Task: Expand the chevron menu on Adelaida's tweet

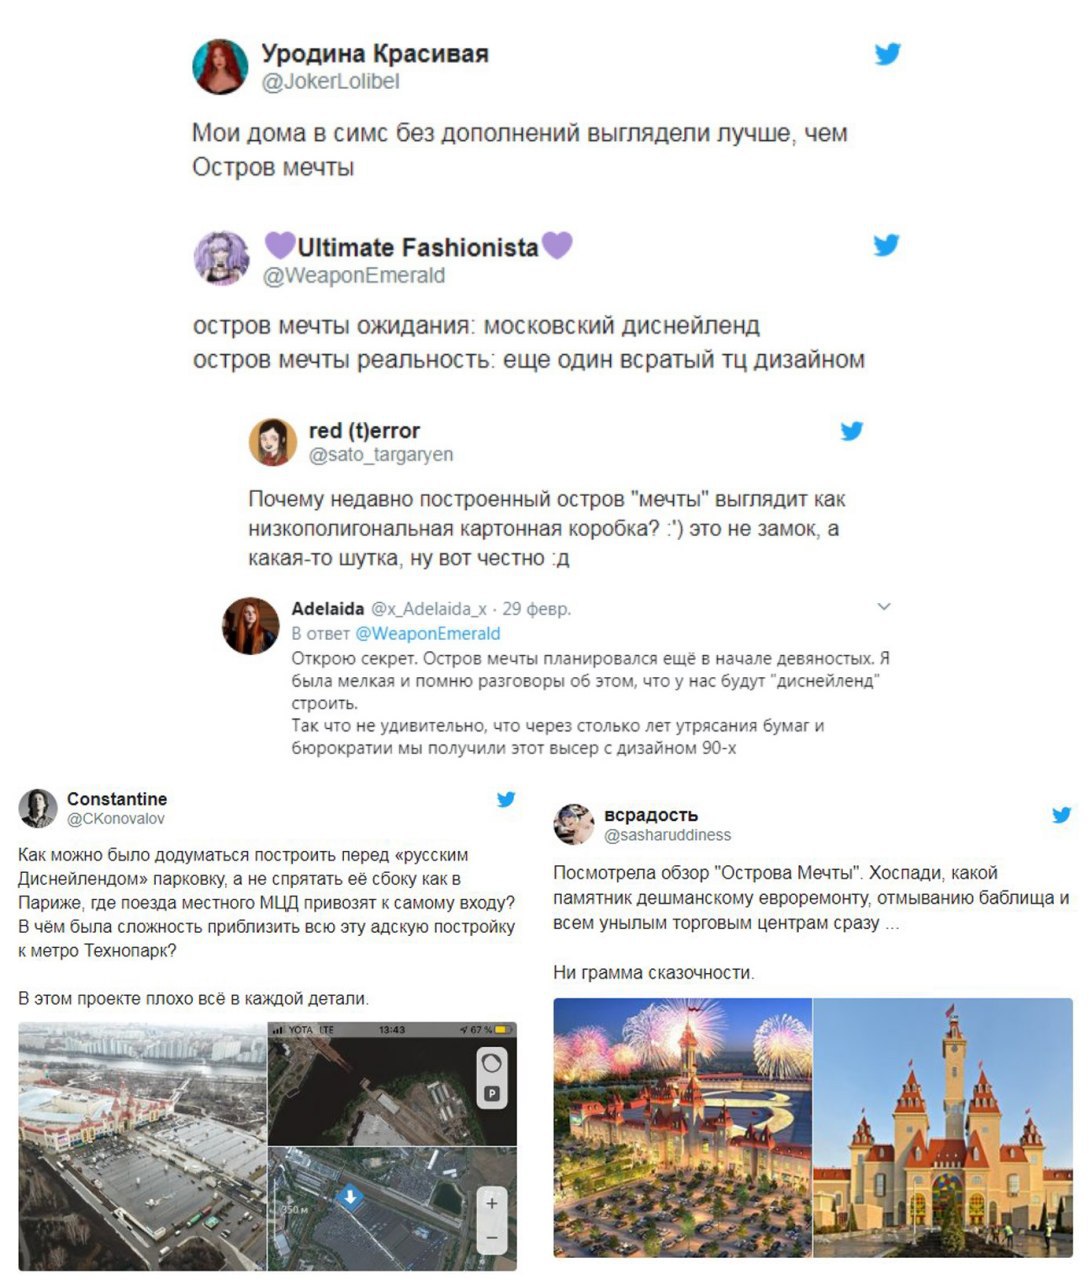Action: pyautogui.click(x=883, y=607)
